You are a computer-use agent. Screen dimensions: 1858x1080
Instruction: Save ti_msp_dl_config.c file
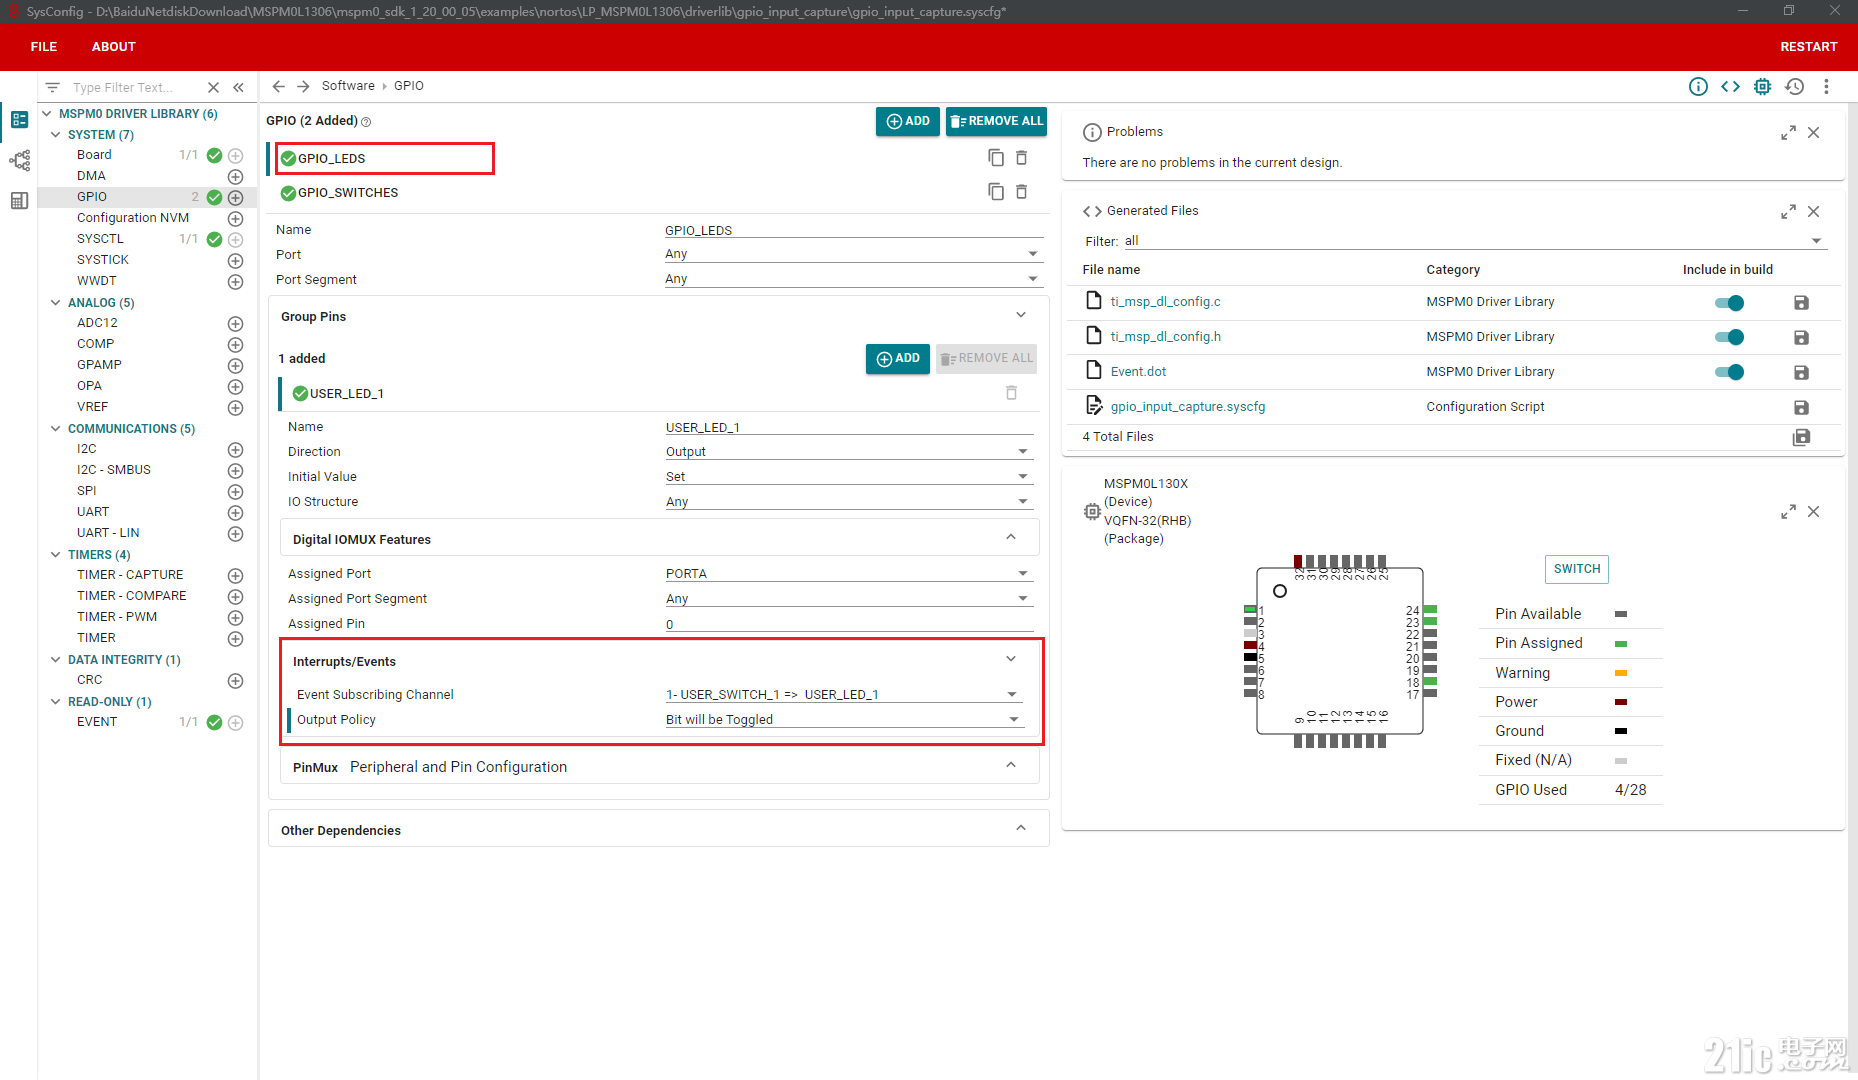[x=1801, y=303]
